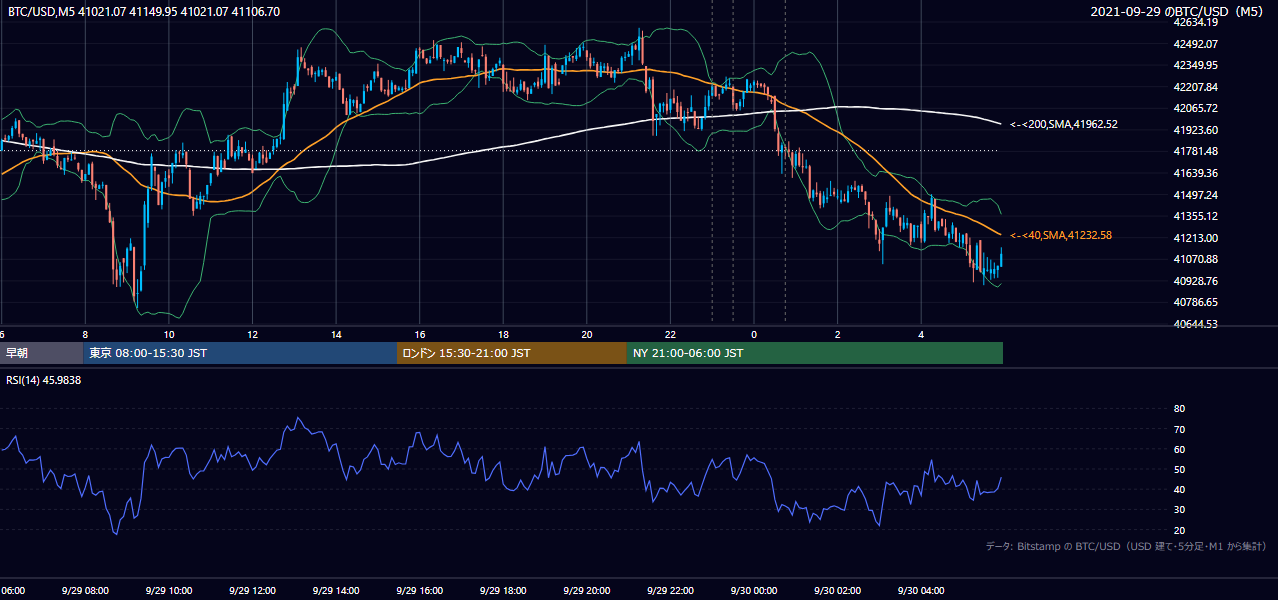Click price axis label 42634.19
This screenshot has height=600, width=1278.
pyautogui.click(x=1195, y=22)
